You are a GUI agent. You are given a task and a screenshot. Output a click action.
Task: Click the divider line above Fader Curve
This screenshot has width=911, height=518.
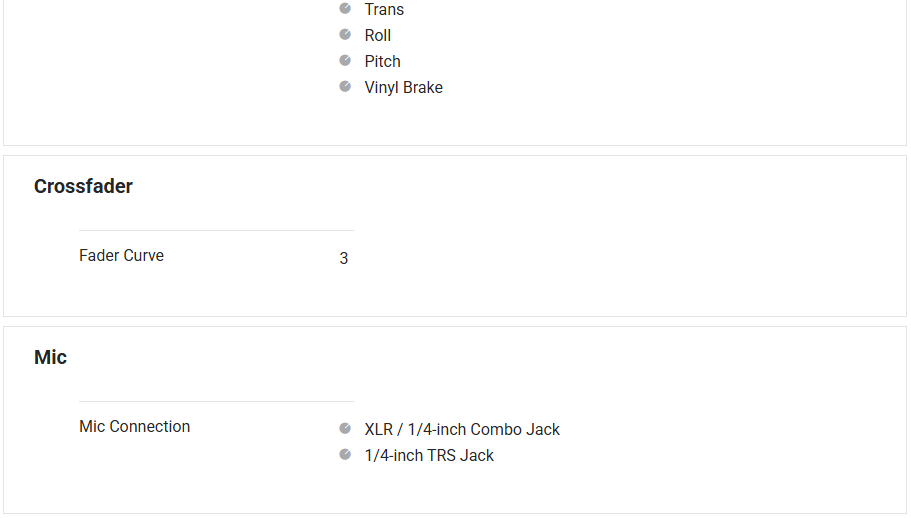point(216,231)
